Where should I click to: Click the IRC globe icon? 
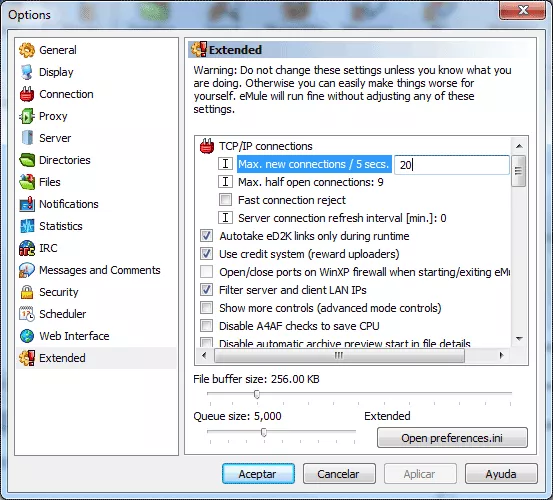tap(27, 248)
